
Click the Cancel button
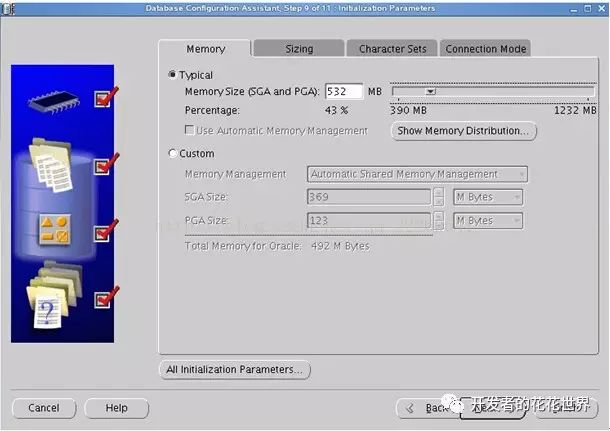click(44, 408)
